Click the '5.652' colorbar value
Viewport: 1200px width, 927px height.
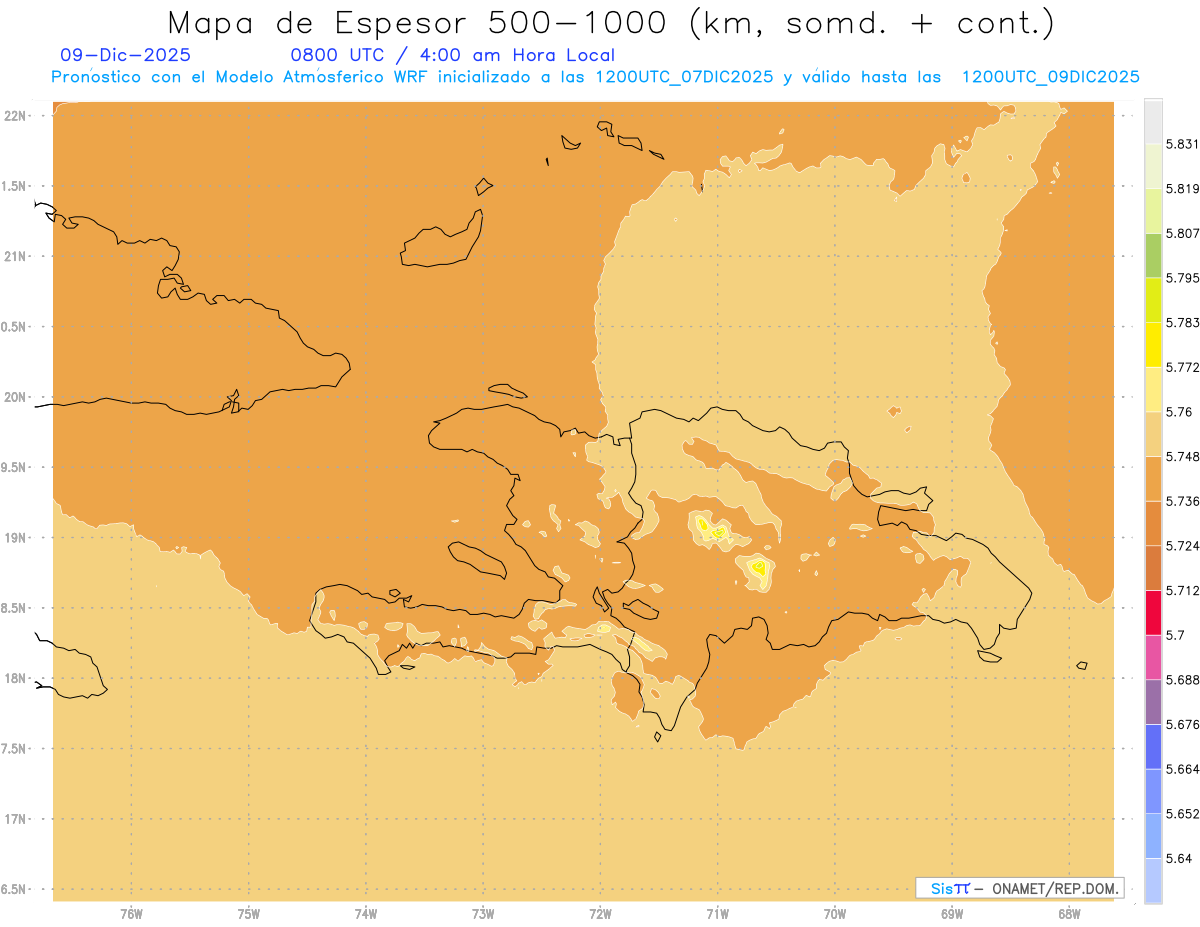(1182, 814)
